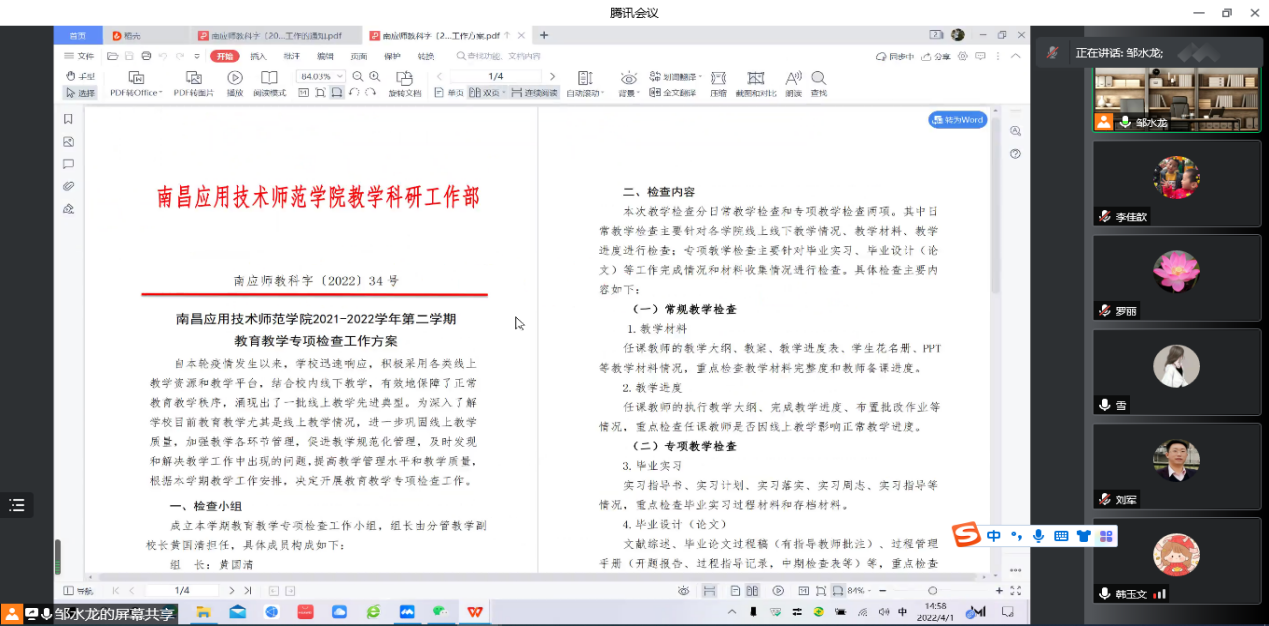Screen dimensions: 1269x626
Task: Adjust the zoom slider in status bar
Action: (x=932, y=591)
